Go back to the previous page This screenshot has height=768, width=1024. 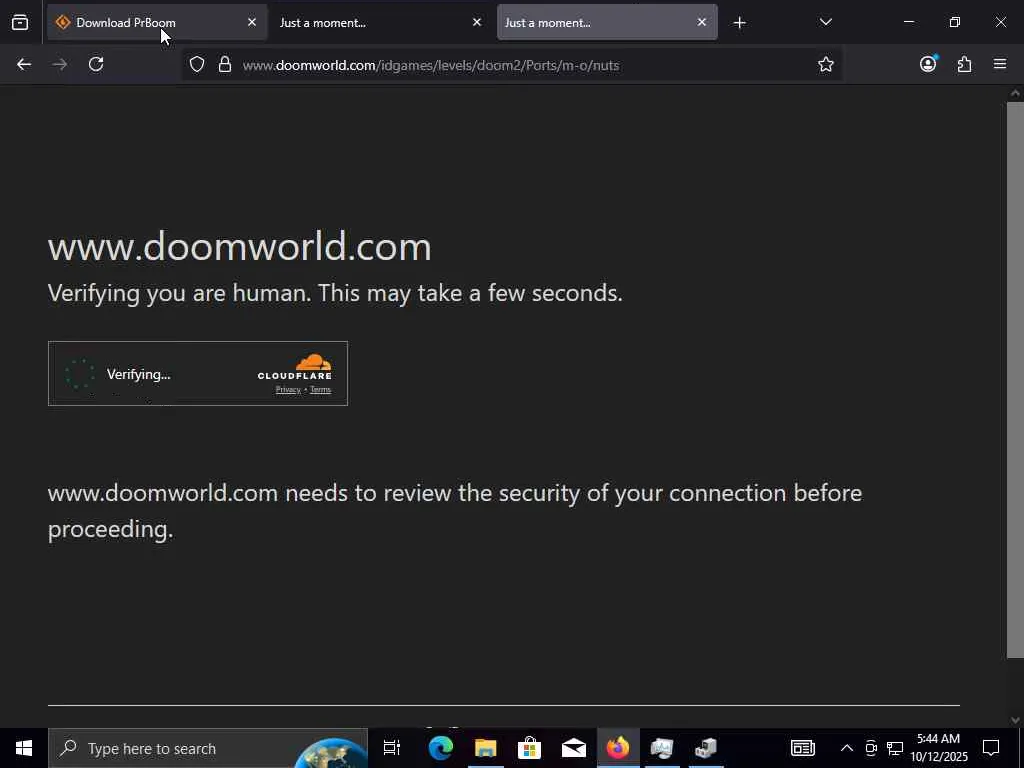point(24,64)
